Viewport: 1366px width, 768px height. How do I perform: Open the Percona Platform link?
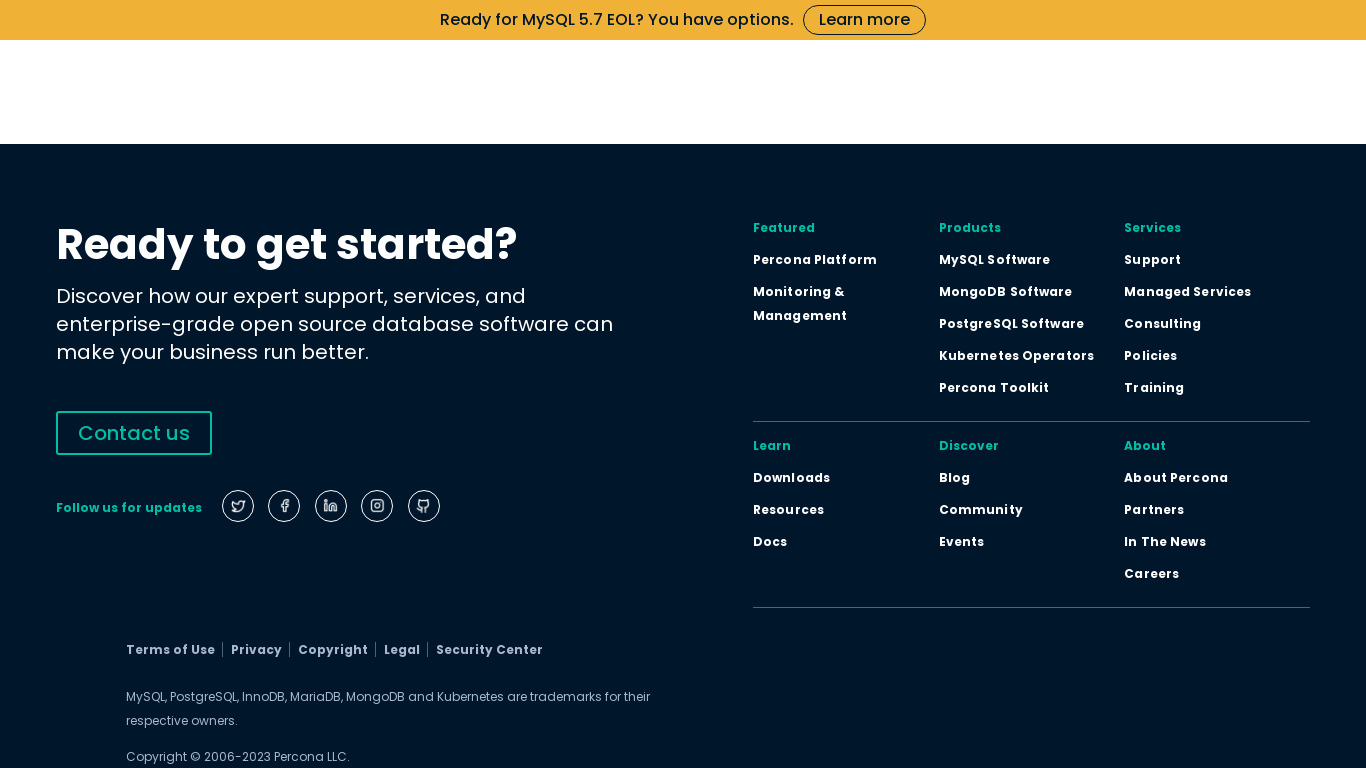point(815,260)
